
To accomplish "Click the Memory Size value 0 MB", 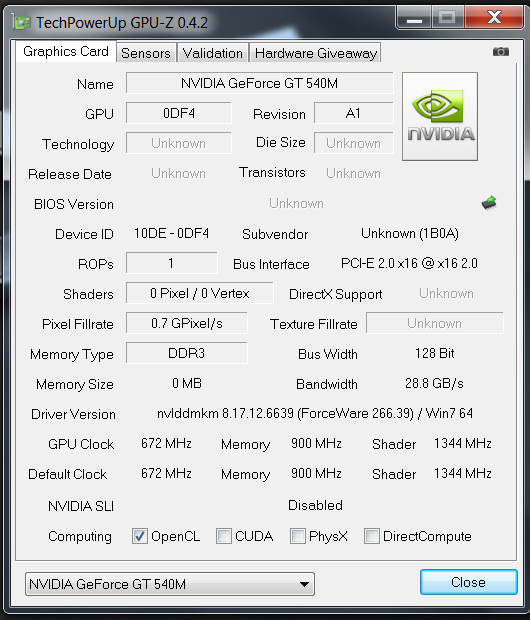I will tap(187, 383).
